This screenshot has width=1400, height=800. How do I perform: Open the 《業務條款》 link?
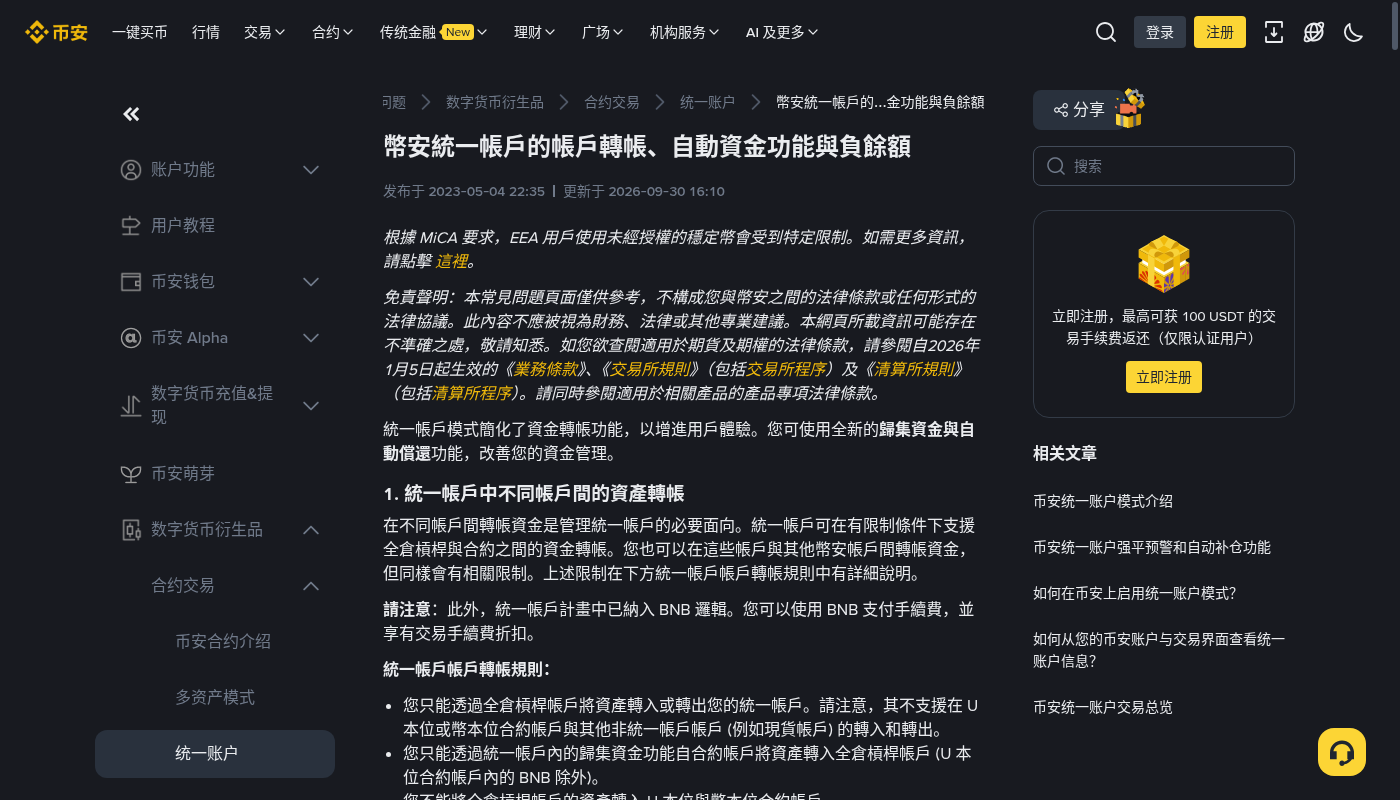click(546, 369)
